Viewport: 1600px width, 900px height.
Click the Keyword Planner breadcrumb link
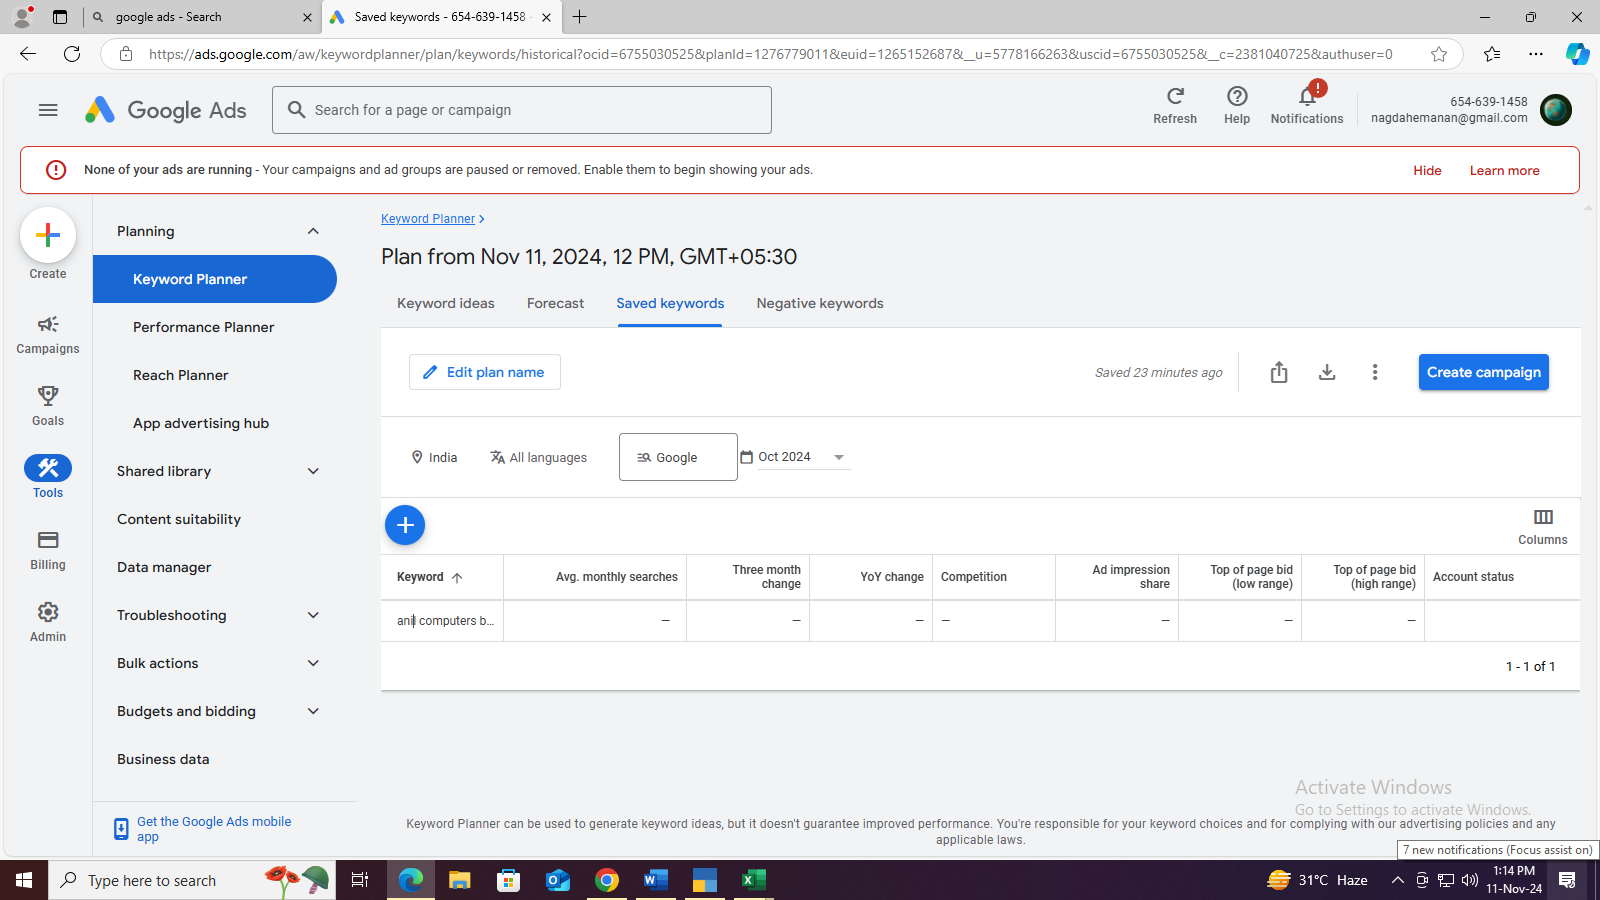(428, 219)
